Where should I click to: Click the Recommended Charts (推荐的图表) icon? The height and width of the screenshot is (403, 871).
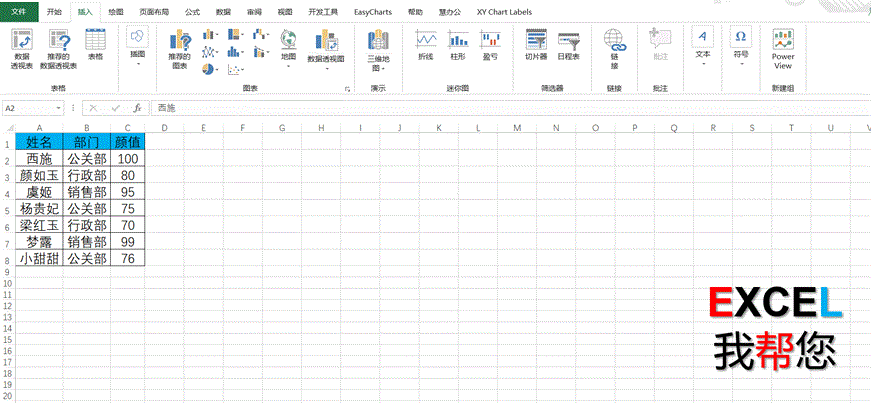point(179,48)
